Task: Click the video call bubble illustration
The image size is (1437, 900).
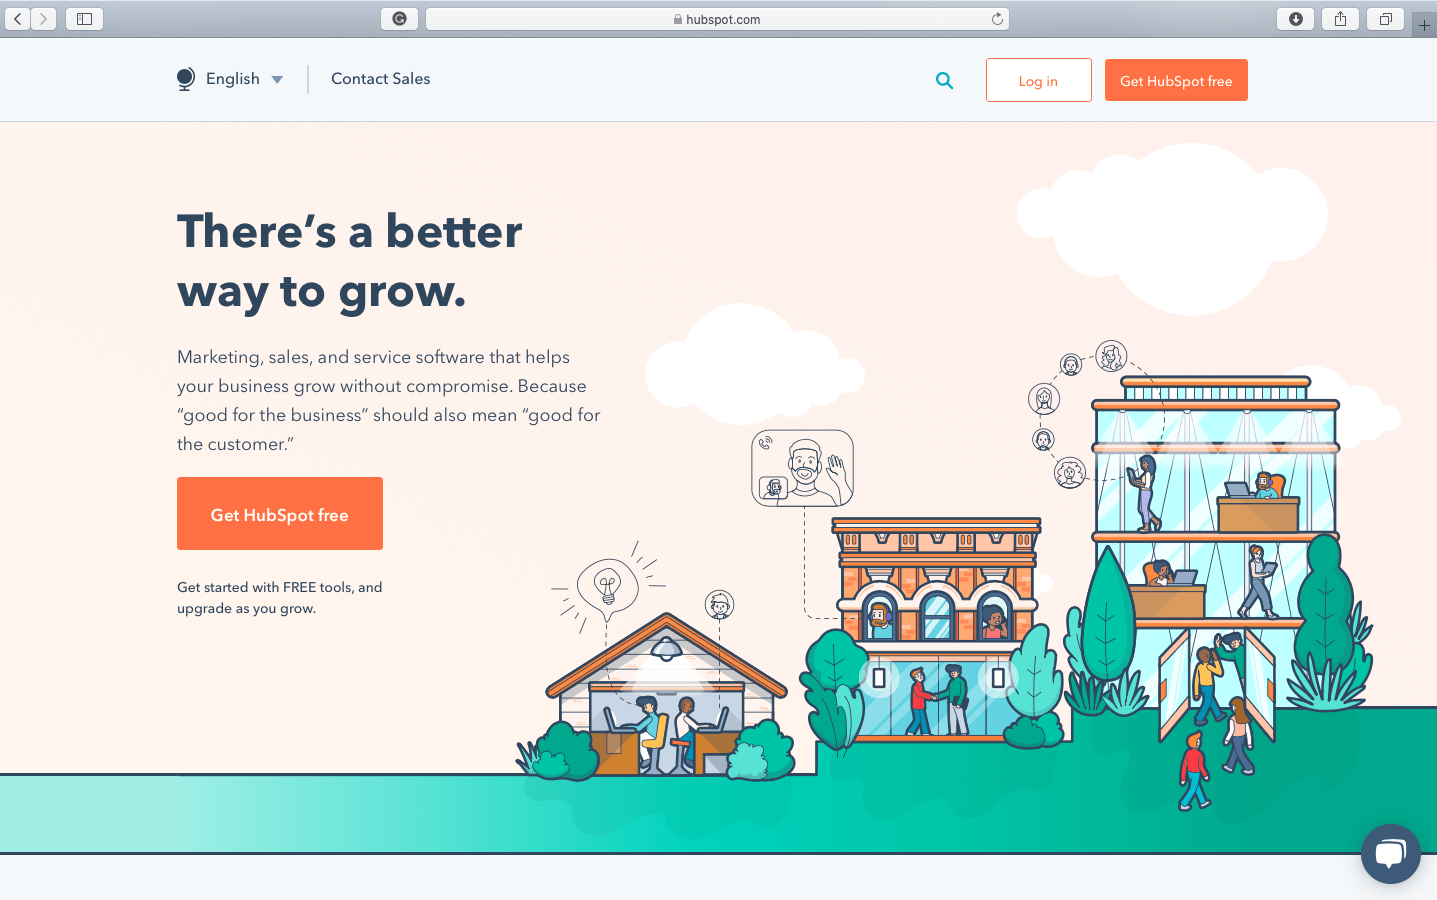Action: (802, 468)
